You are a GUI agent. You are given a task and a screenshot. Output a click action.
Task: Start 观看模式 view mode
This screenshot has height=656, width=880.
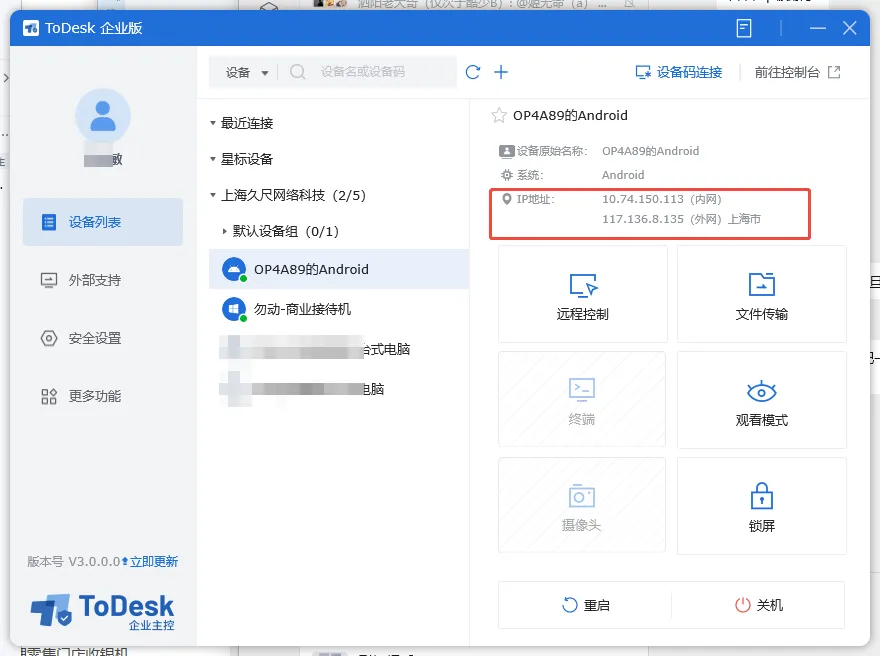click(x=762, y=400)
